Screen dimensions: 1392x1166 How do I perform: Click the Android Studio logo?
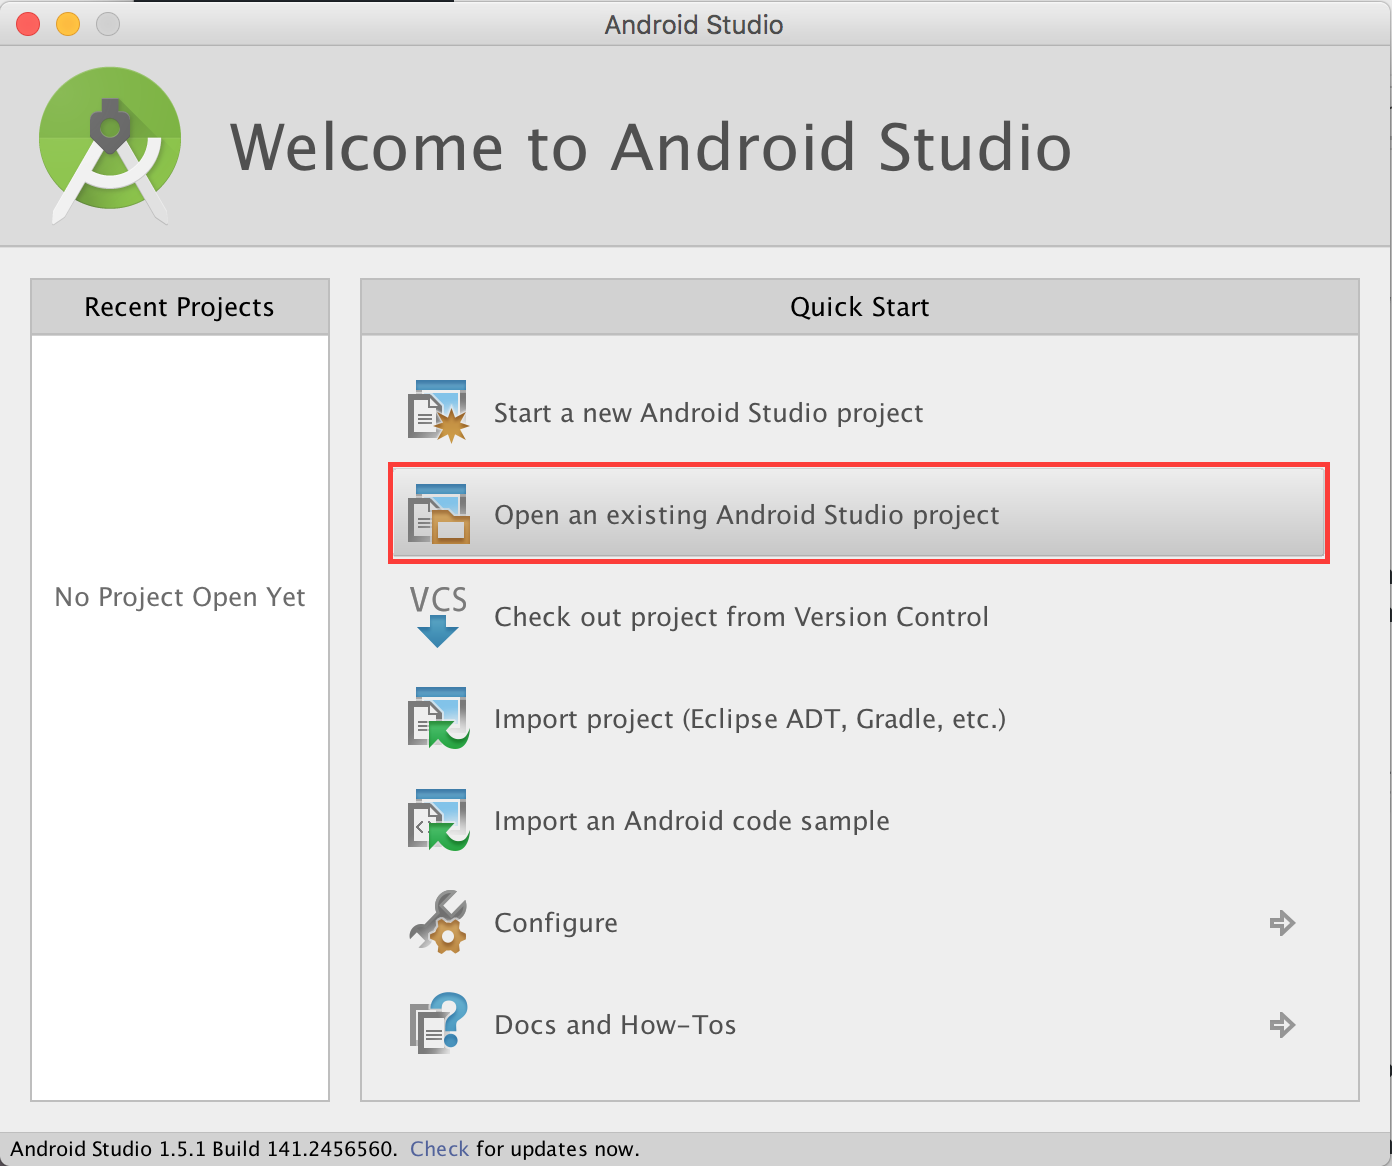[x=110, y=146]
